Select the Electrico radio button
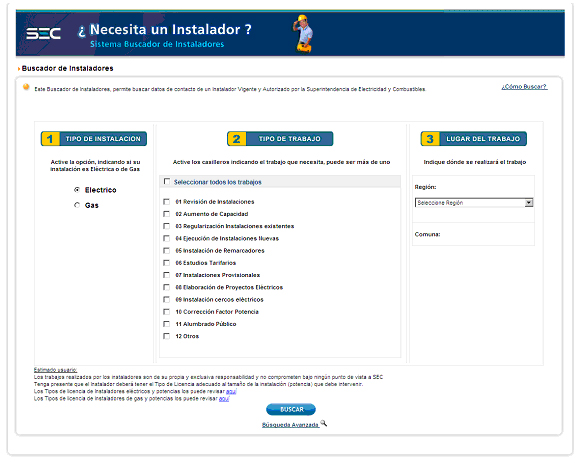The image size is (581, 463). pyautogui.click(x=77, y=190)
